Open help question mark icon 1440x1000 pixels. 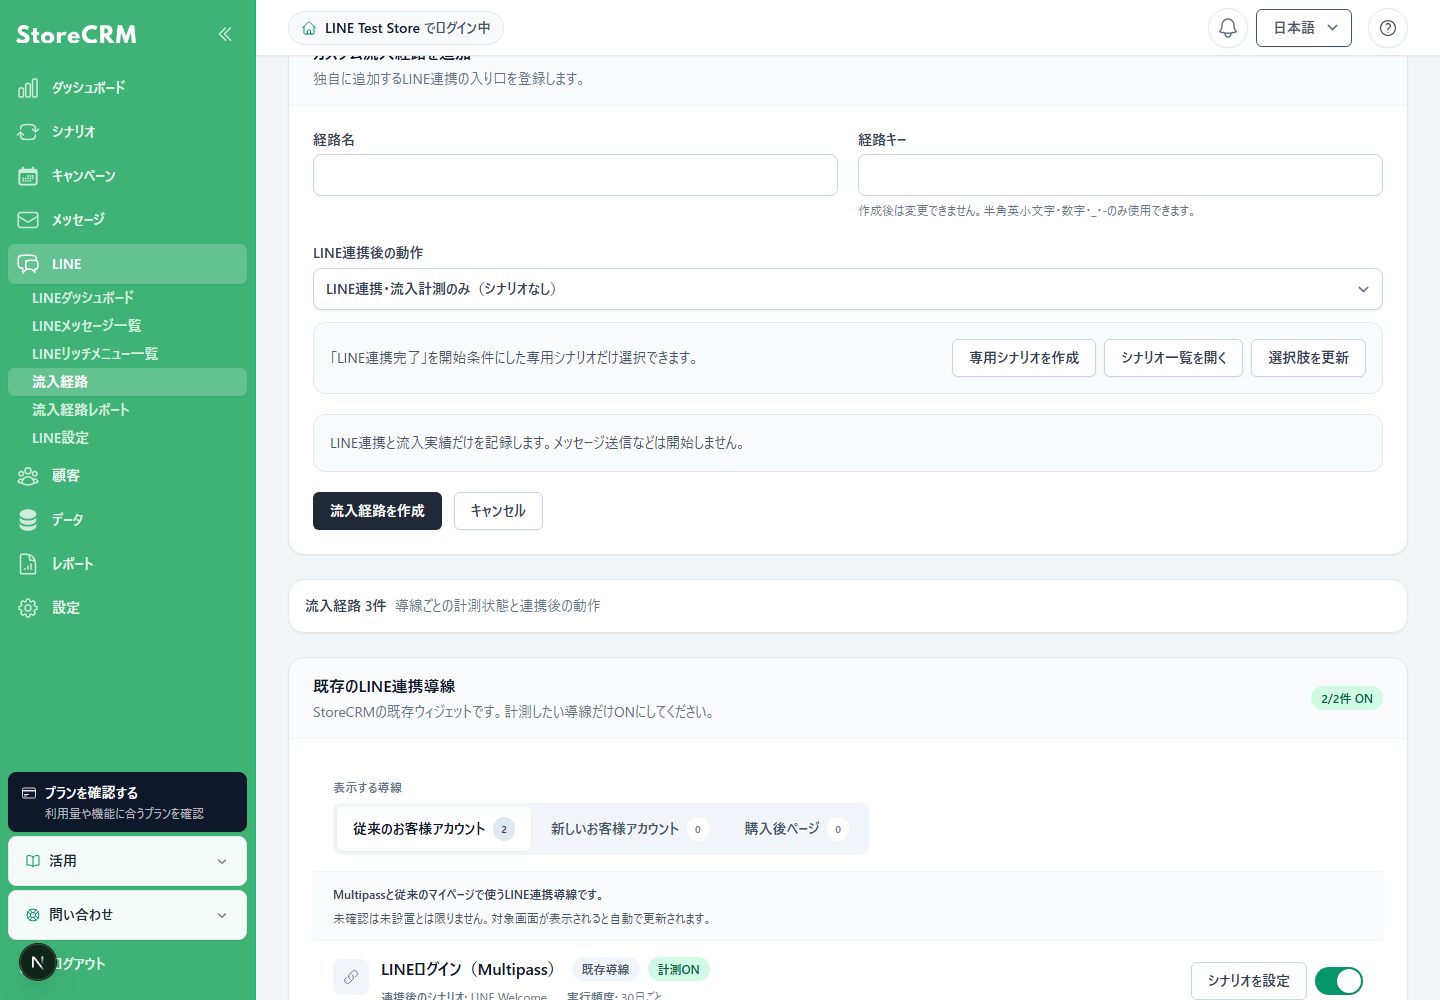(x=1388, y=28)
